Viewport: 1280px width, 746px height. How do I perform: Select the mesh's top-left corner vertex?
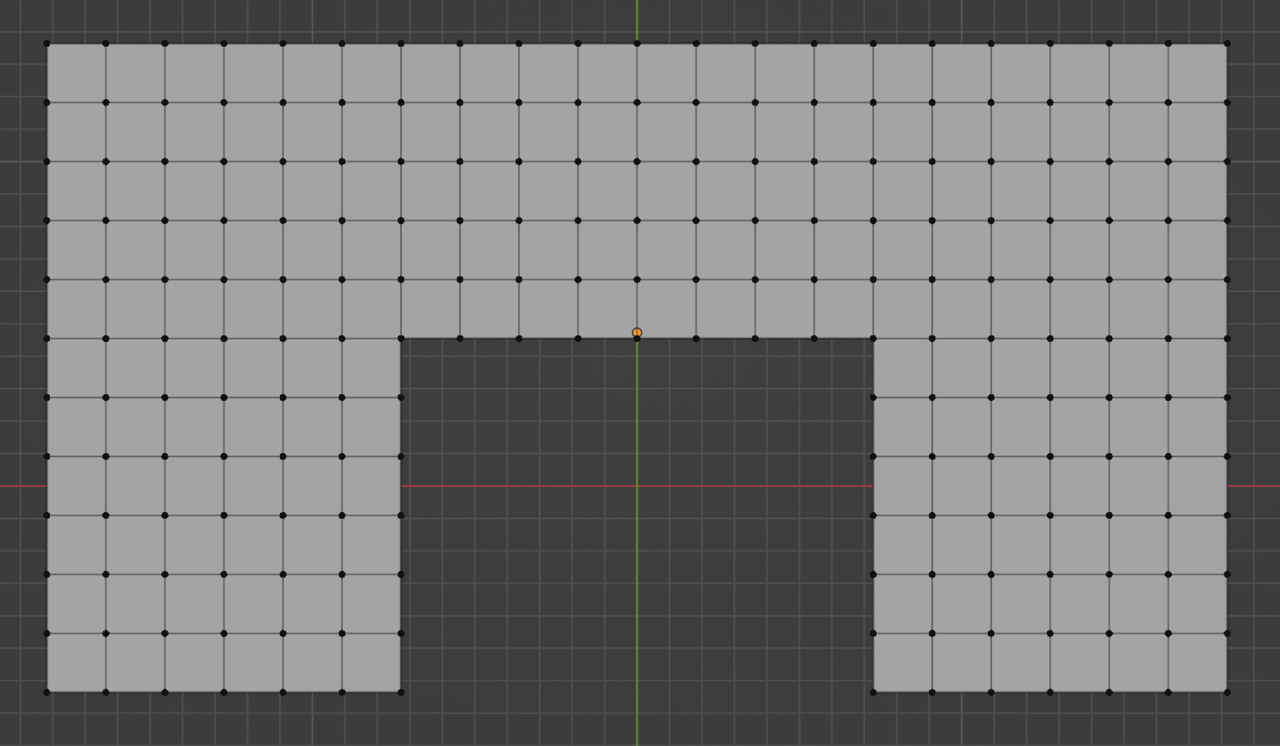coord(47,44)
